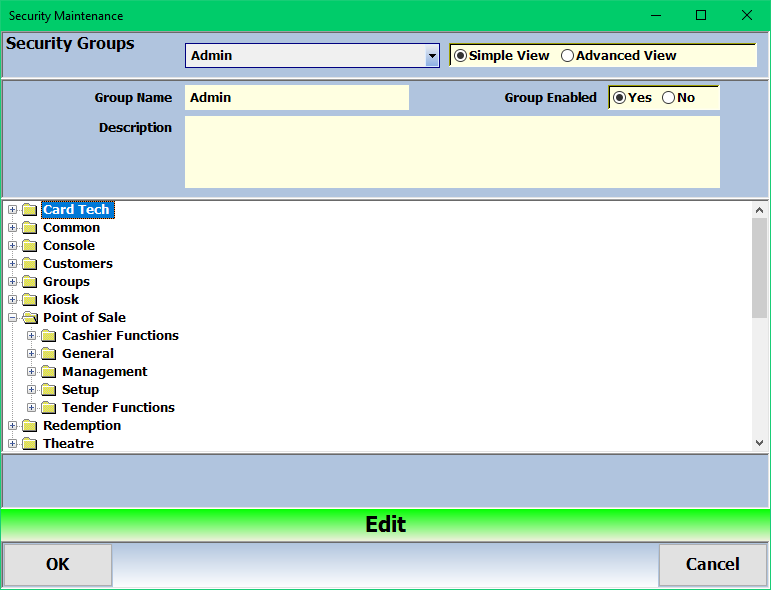Image resolution: width=771 pixels, height=590 pixels.
Task: Set Group Enabled to No
Action: 669,98
